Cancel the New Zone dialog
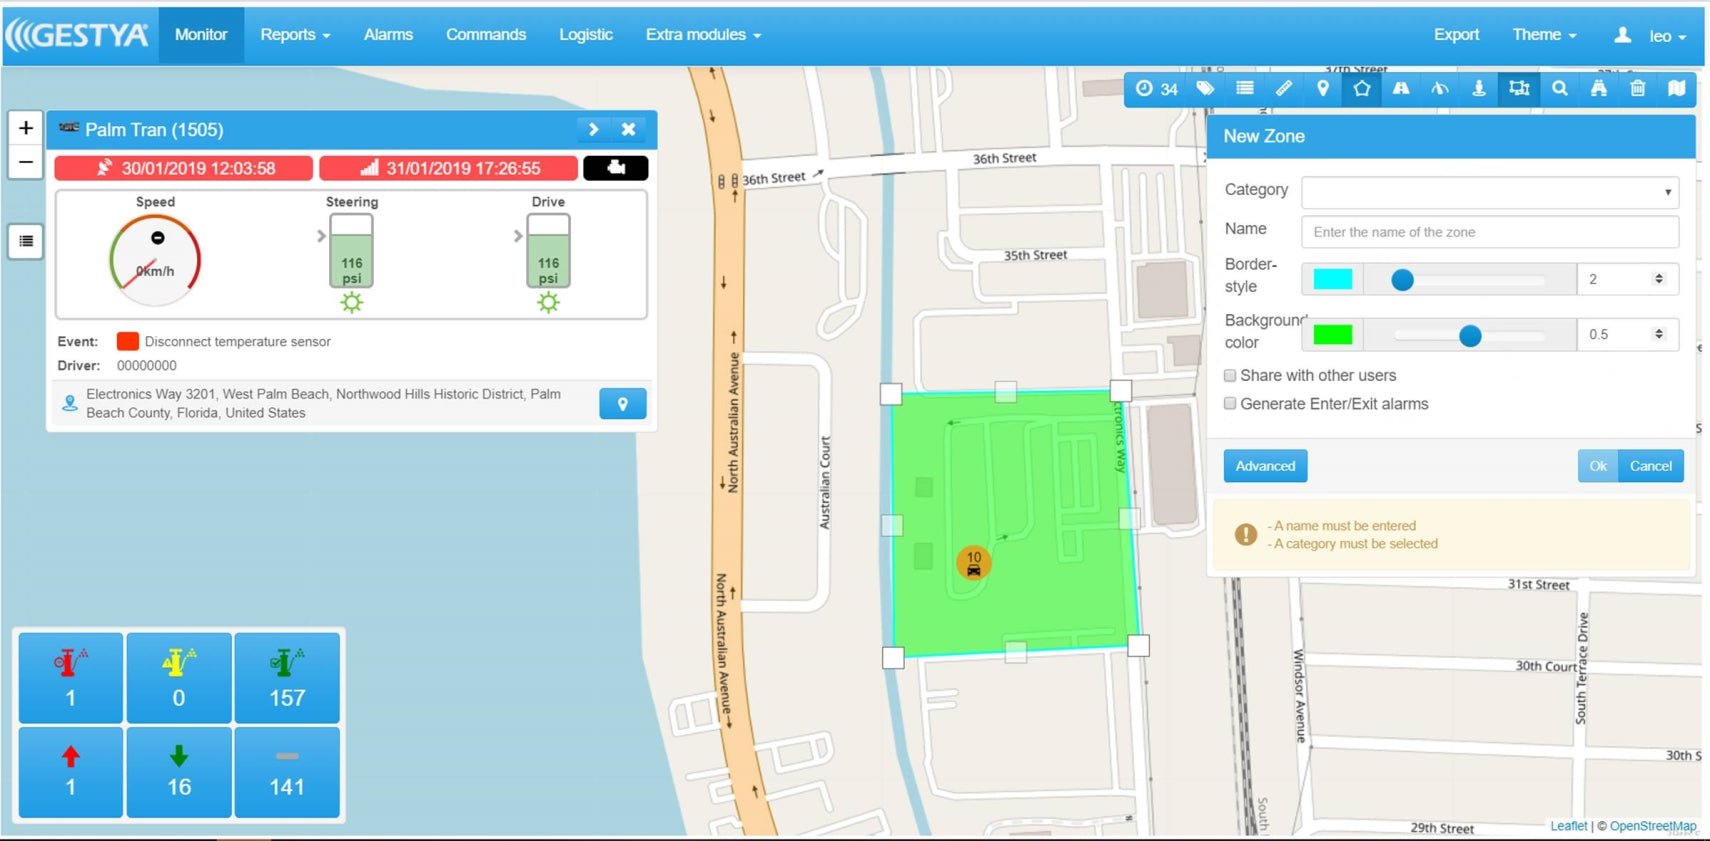The width and height of the screenshot is (1710, 841). click(1650, 466)
